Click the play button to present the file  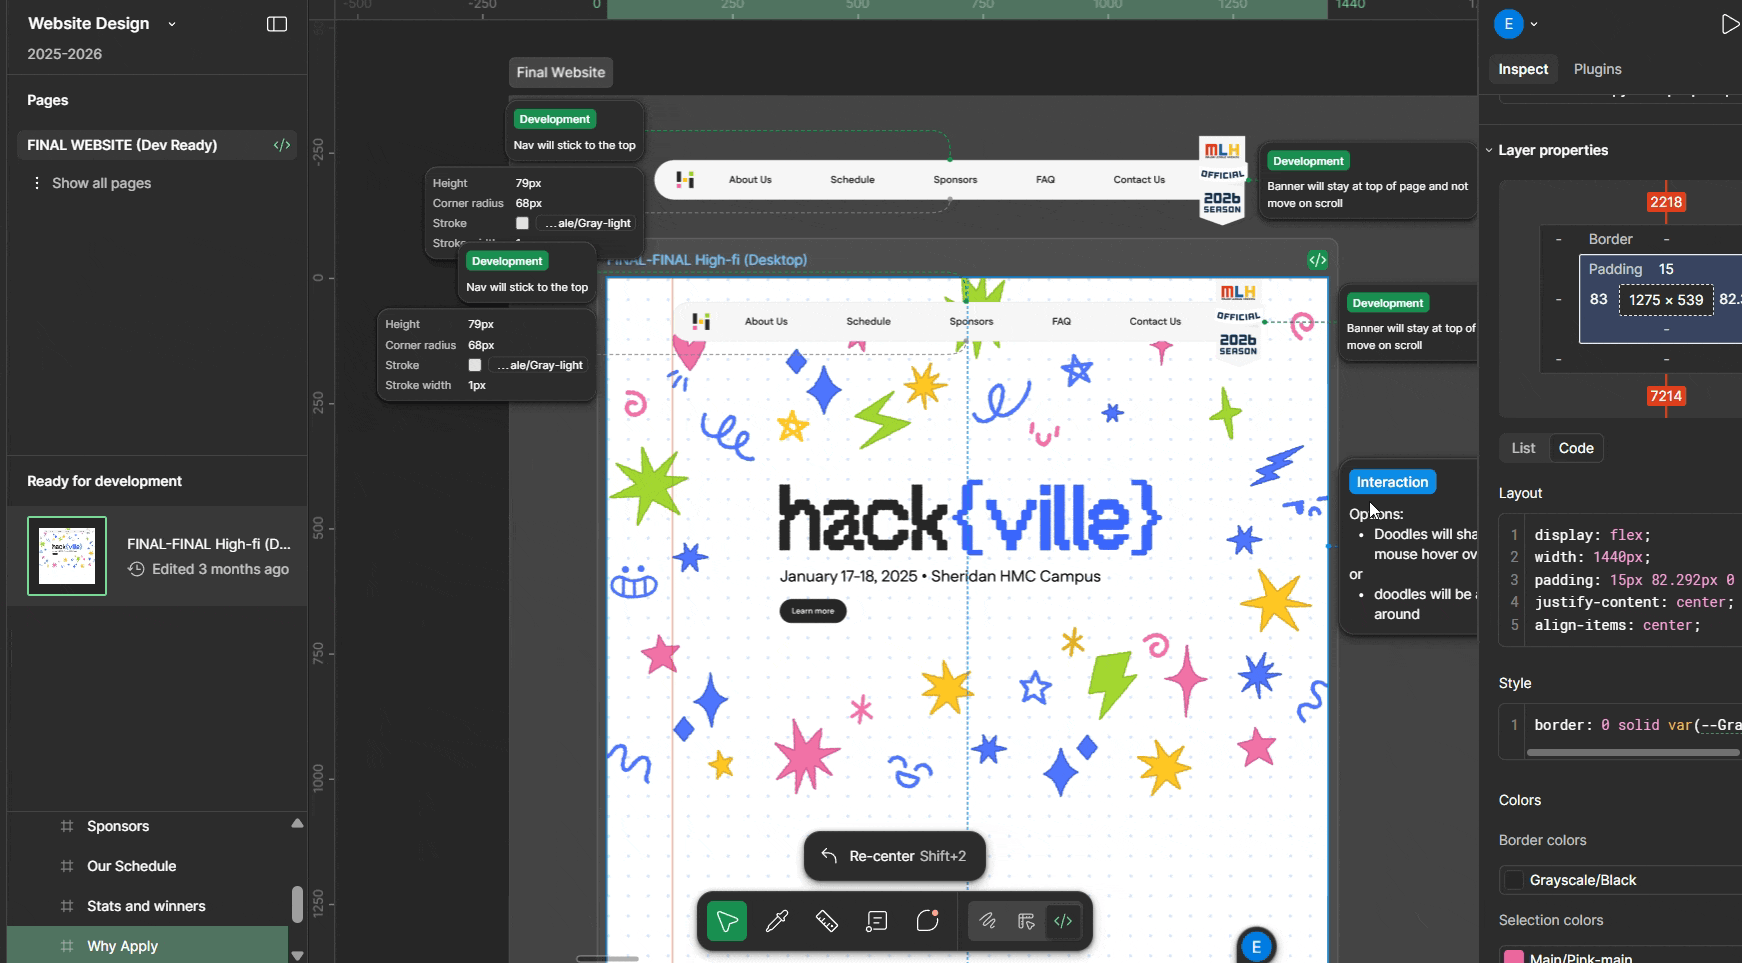pyautogui.click(x=1732, y=23)
